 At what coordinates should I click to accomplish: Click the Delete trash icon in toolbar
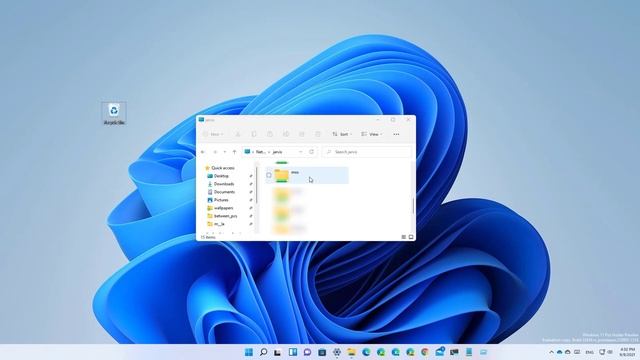(318, 134)
